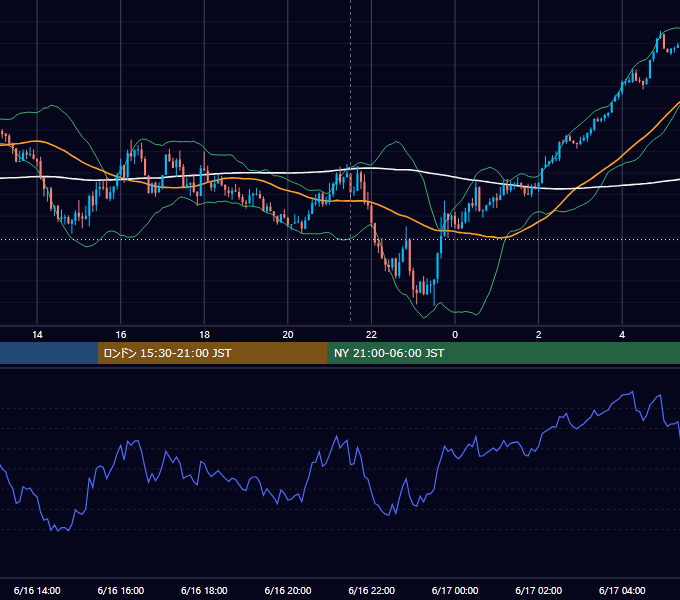The height and width of the screenshot is (600, 680).
Task: Click the 0 hour axis label
Action: [455, 335]
